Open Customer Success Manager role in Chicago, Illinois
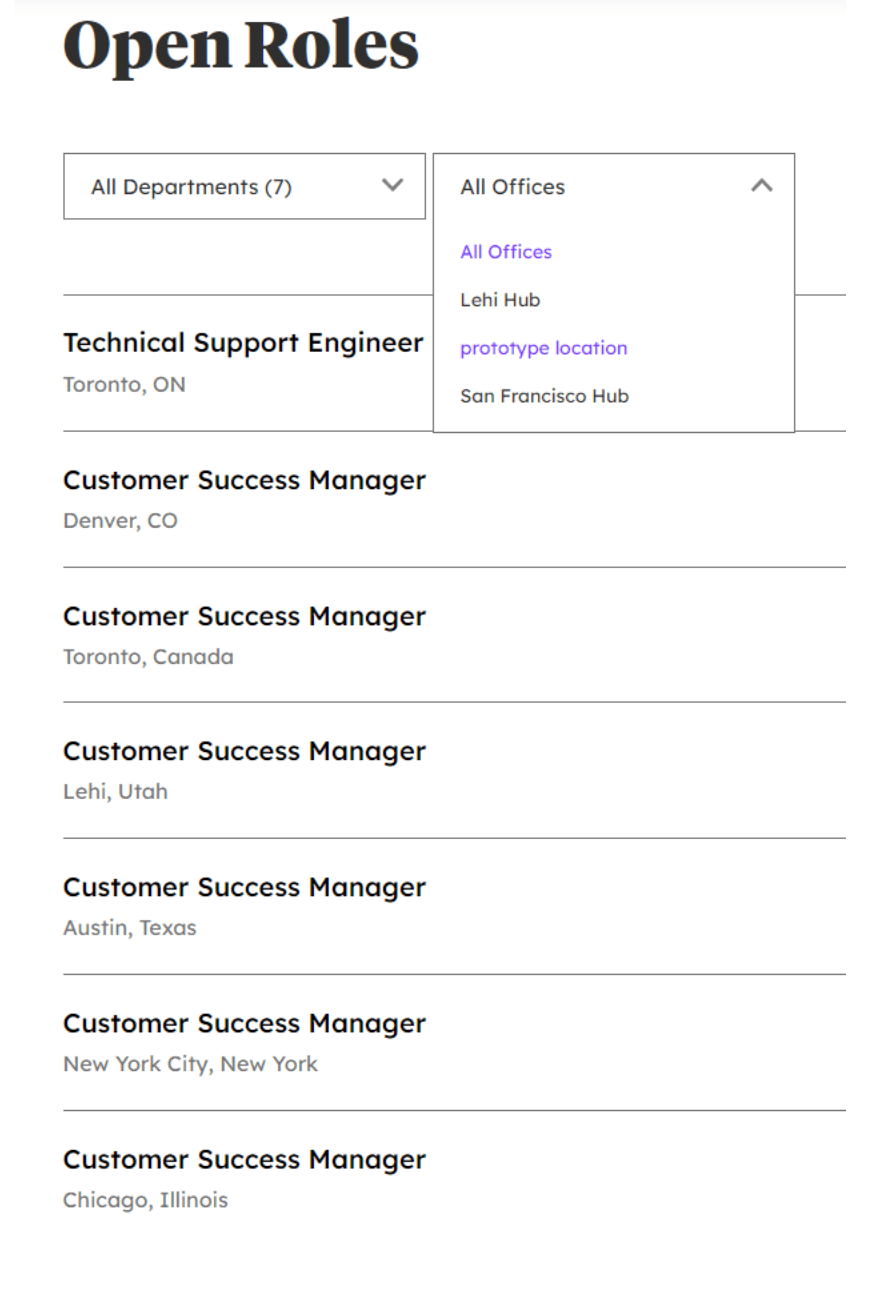Image resolution: width=880 pixels, height=1290 pixels. pyautogui.click(x=244, y=1159)
